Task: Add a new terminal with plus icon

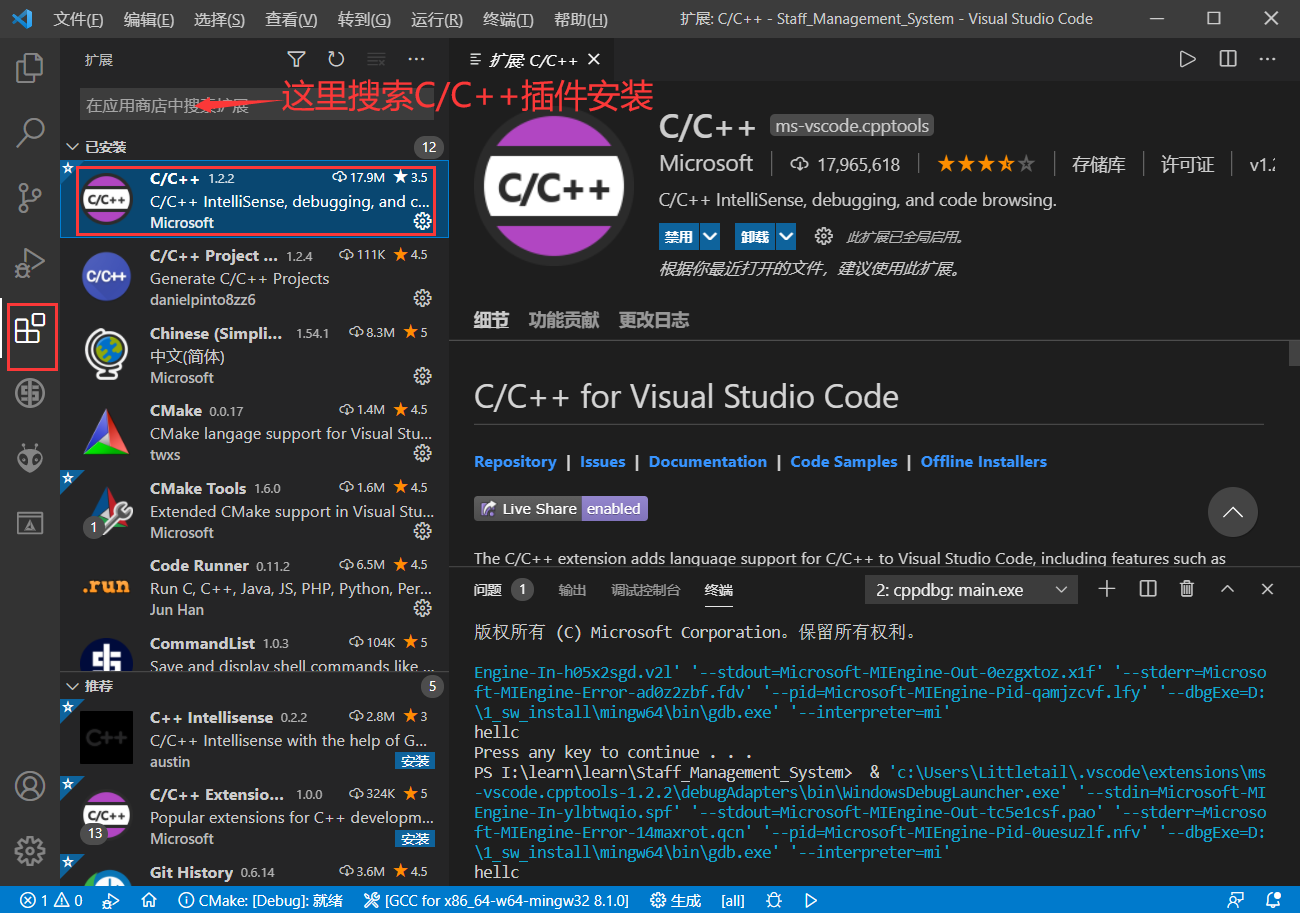Action: point(1106,589)
